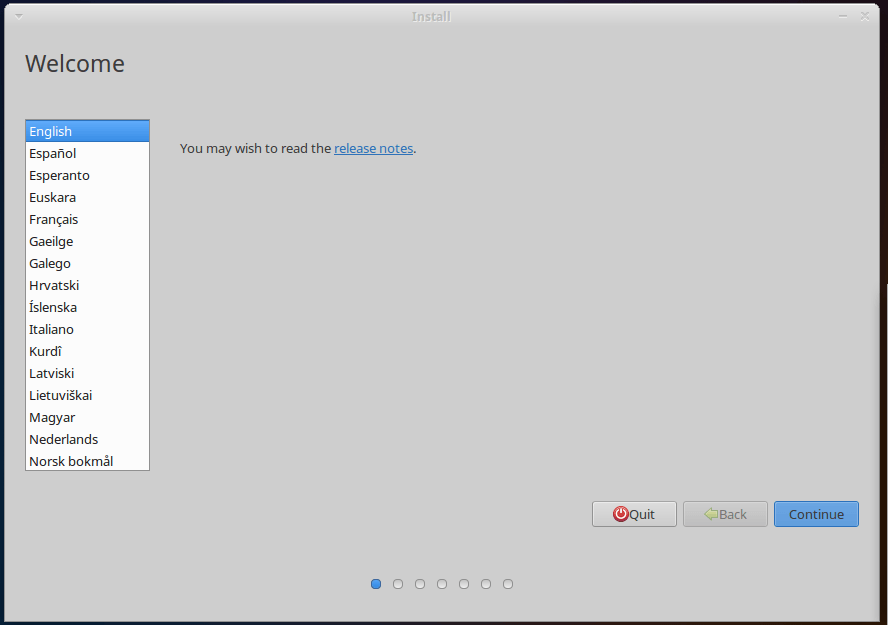Pick Norsk bokmål from the list
Viewport: 888px width, 625px height.
point(87,461)
